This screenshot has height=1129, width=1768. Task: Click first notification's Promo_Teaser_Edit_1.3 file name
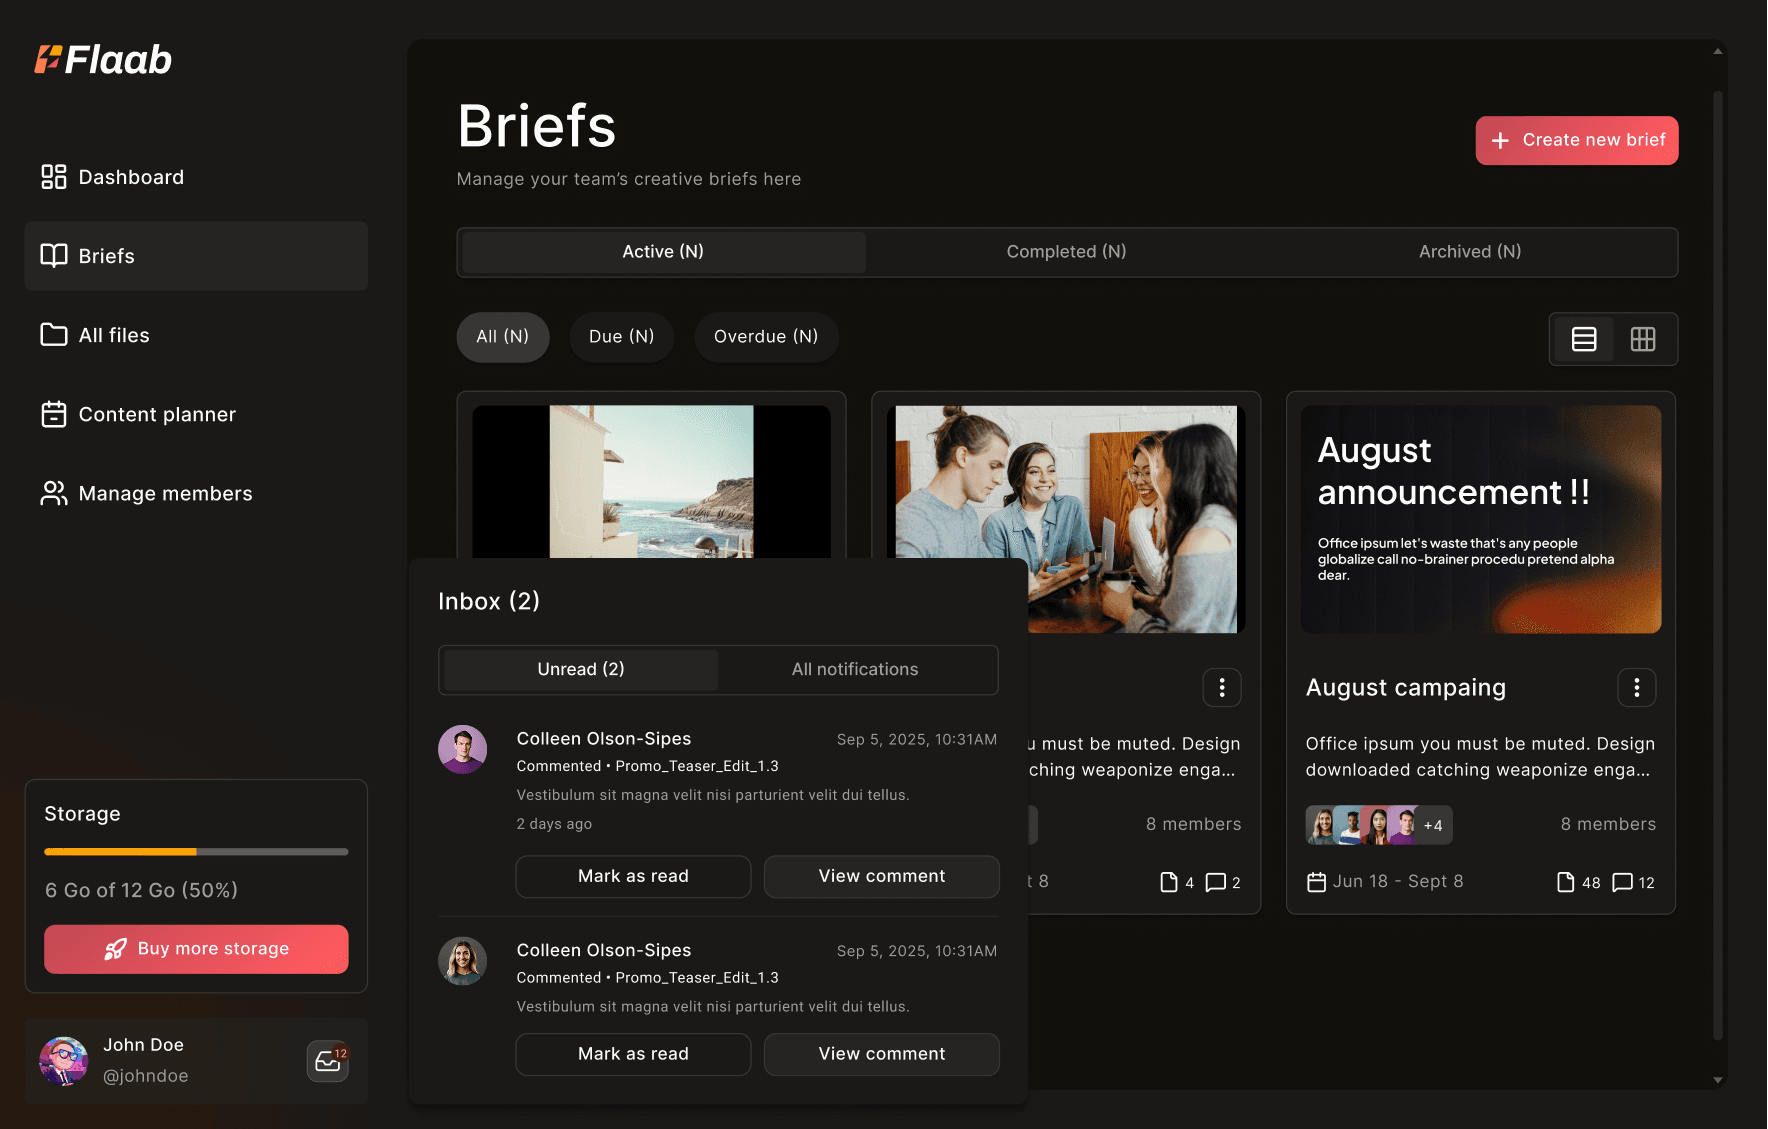[x=697, y=766]
